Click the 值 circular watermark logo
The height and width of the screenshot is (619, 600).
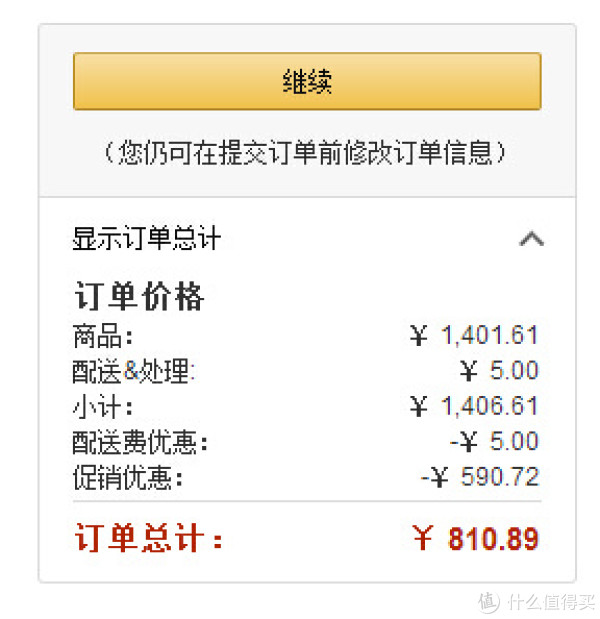click(x=488, y=602)
